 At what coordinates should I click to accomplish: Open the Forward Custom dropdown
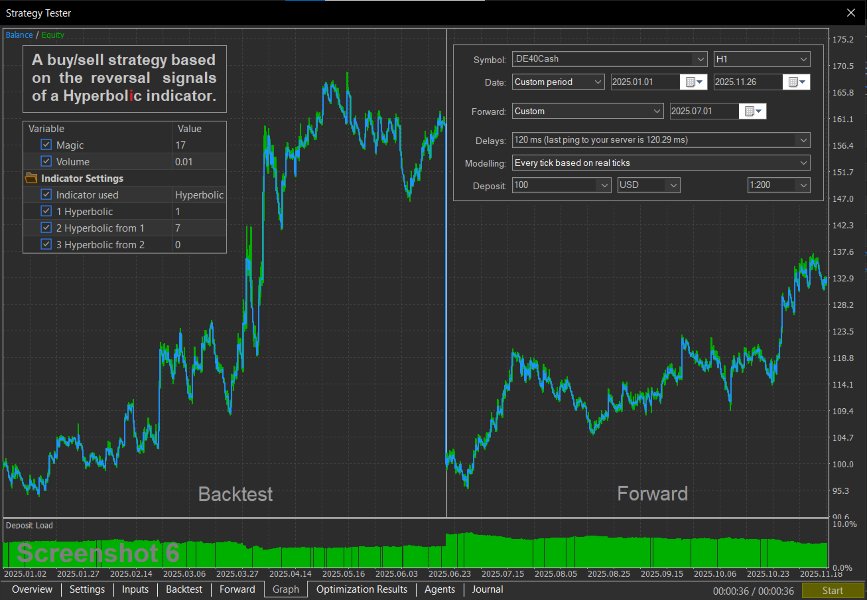587,111
